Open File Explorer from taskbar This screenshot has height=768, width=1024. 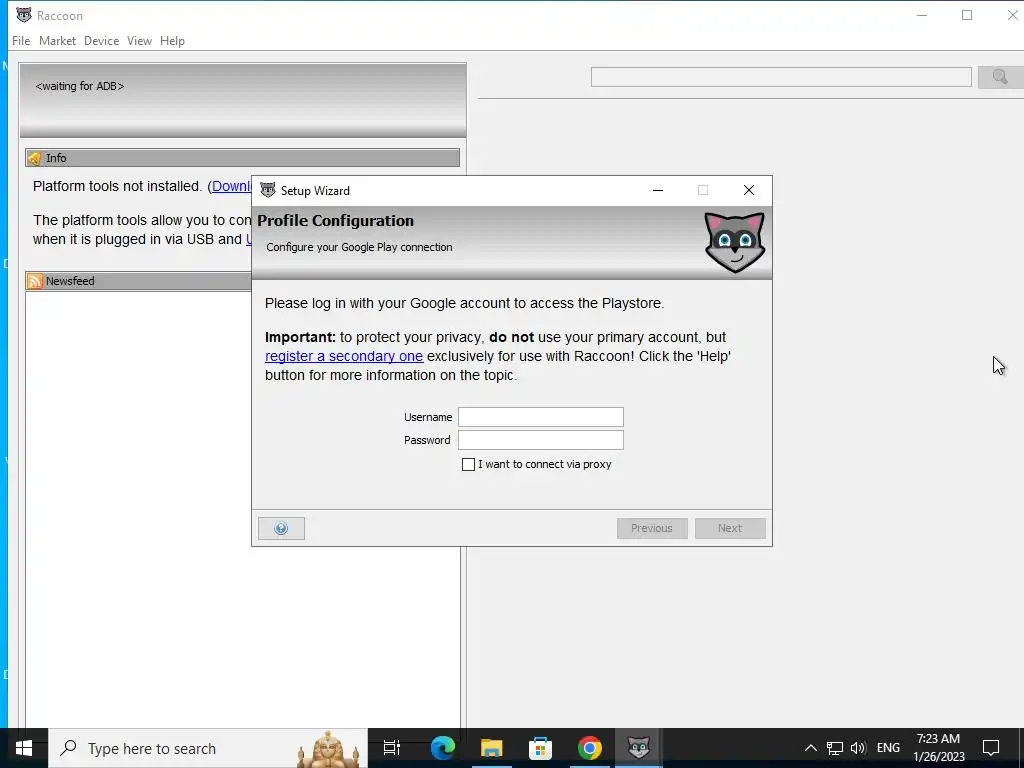tap(491, 748)
